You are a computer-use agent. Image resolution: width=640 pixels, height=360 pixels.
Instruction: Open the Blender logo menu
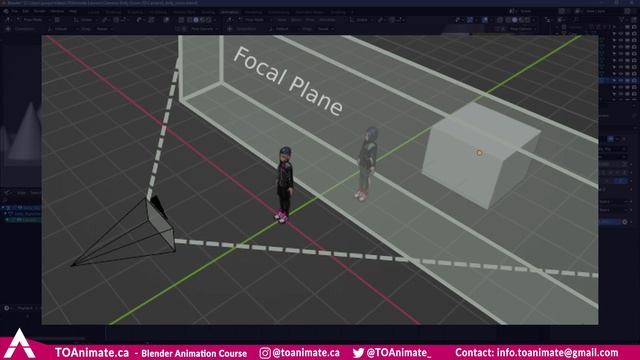[x=6, y=11]
